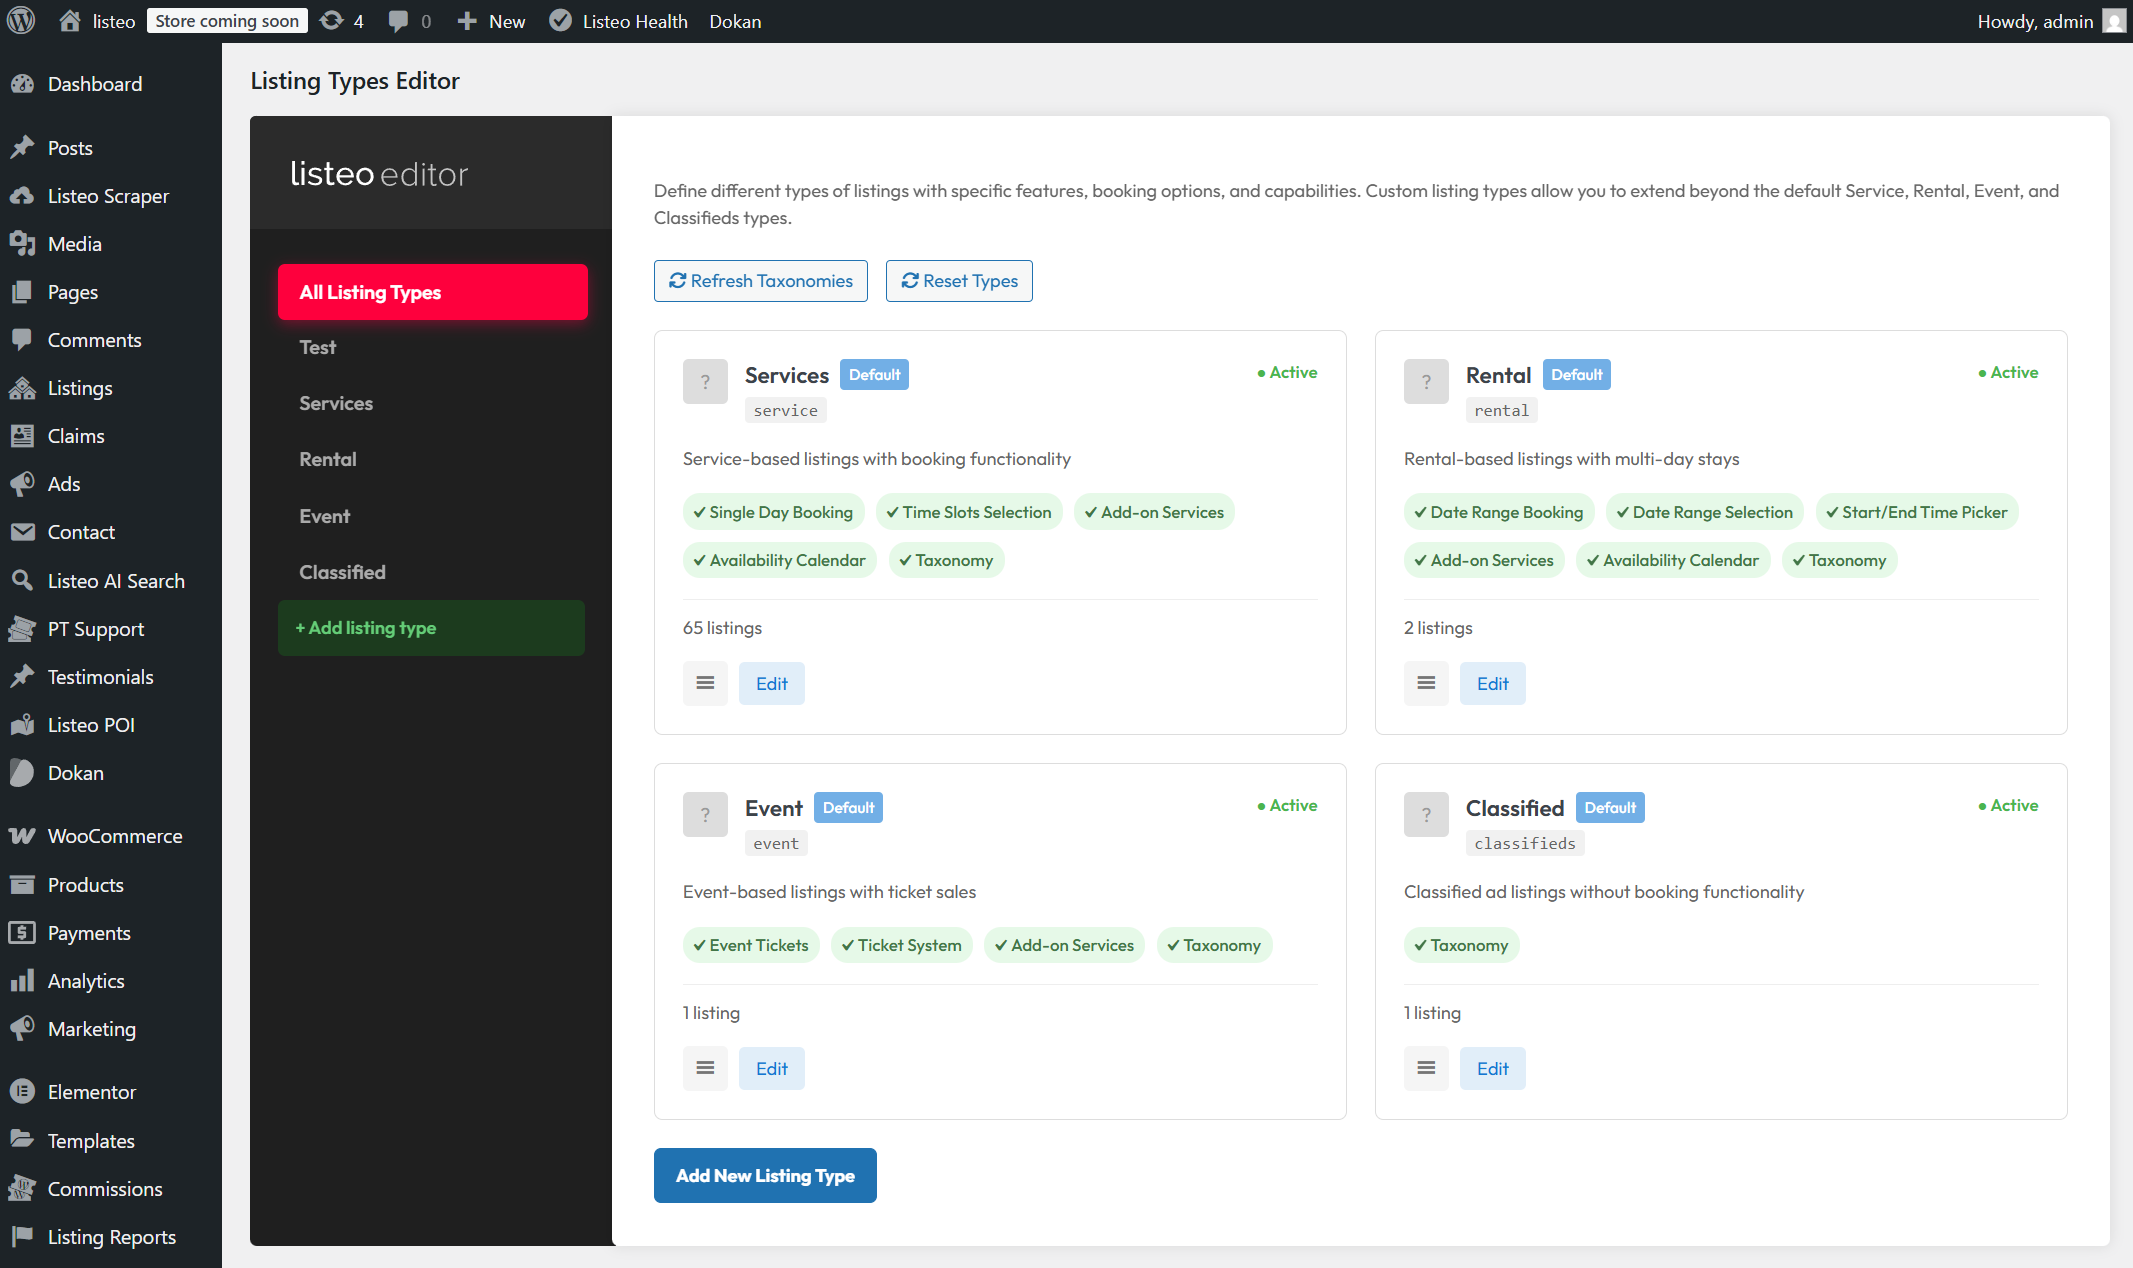Image resolution: width=2133 pixels, height=1268 pixels.
Task: Switch to the Rental editor tab
Action: coord(327,459)
